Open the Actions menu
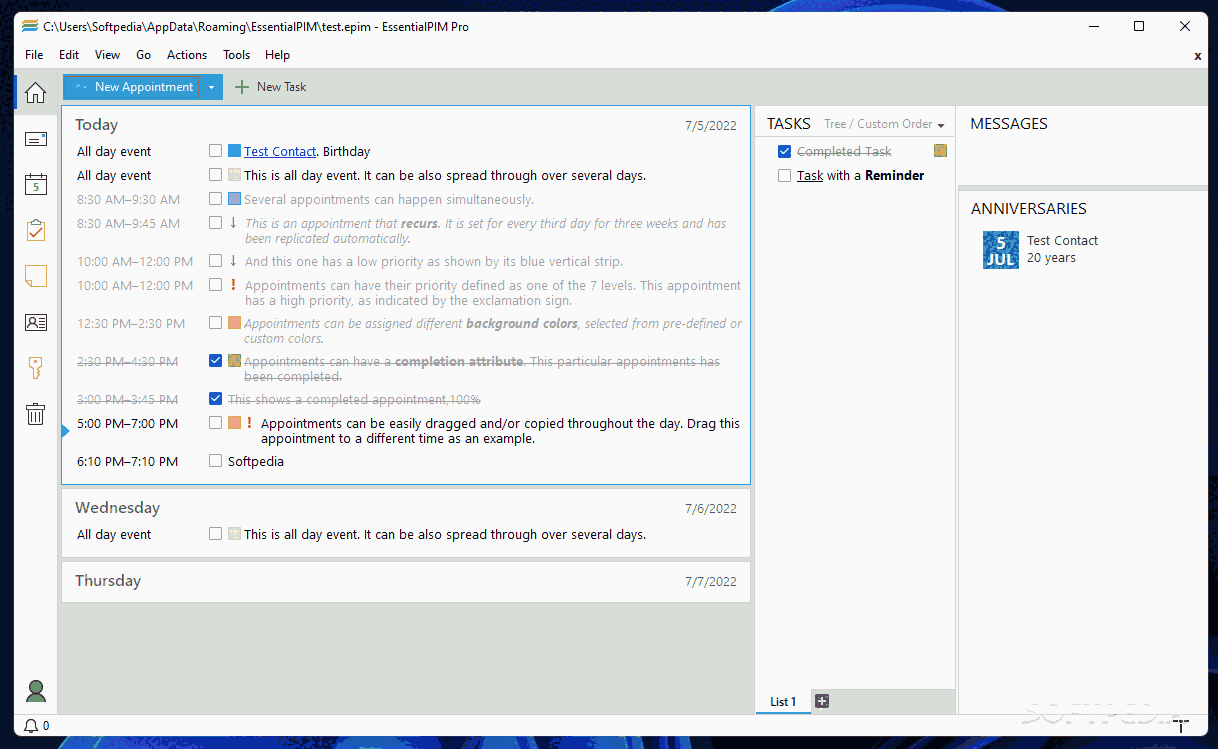The width and height of the screenshot is (1218, 749). pyautogui.click(x=186, y=55)
